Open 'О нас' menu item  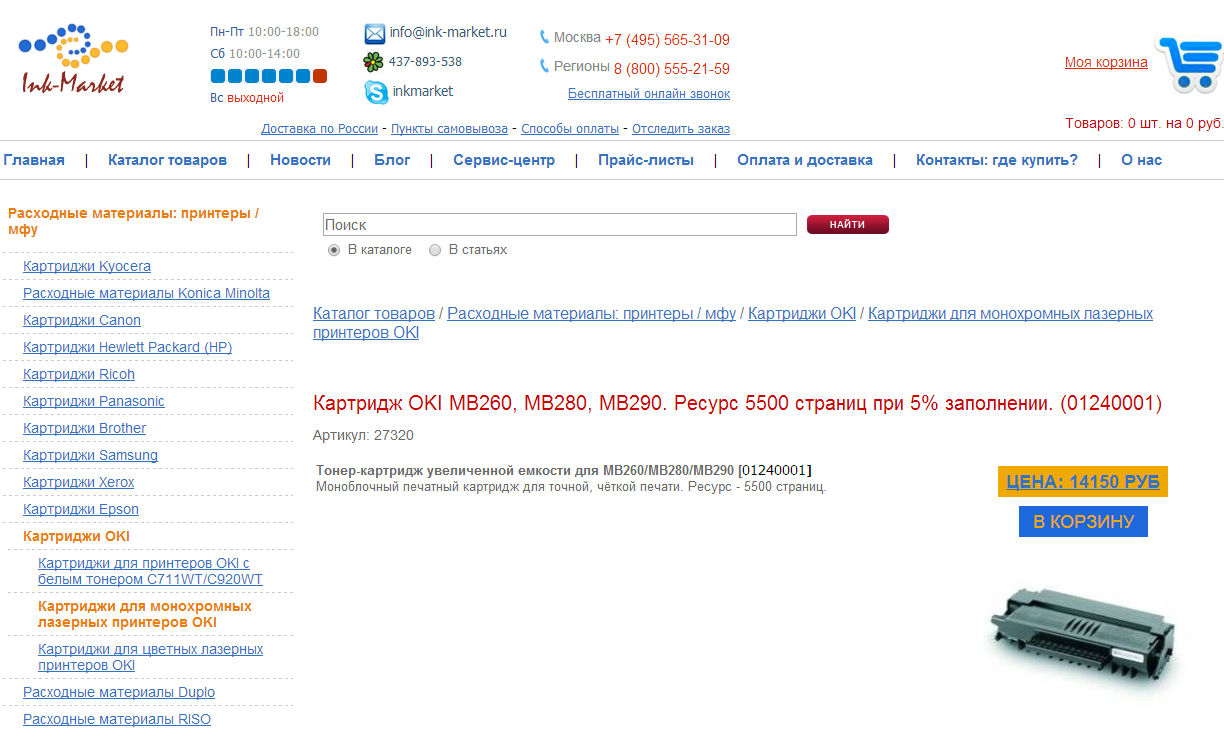(1141, 160)
